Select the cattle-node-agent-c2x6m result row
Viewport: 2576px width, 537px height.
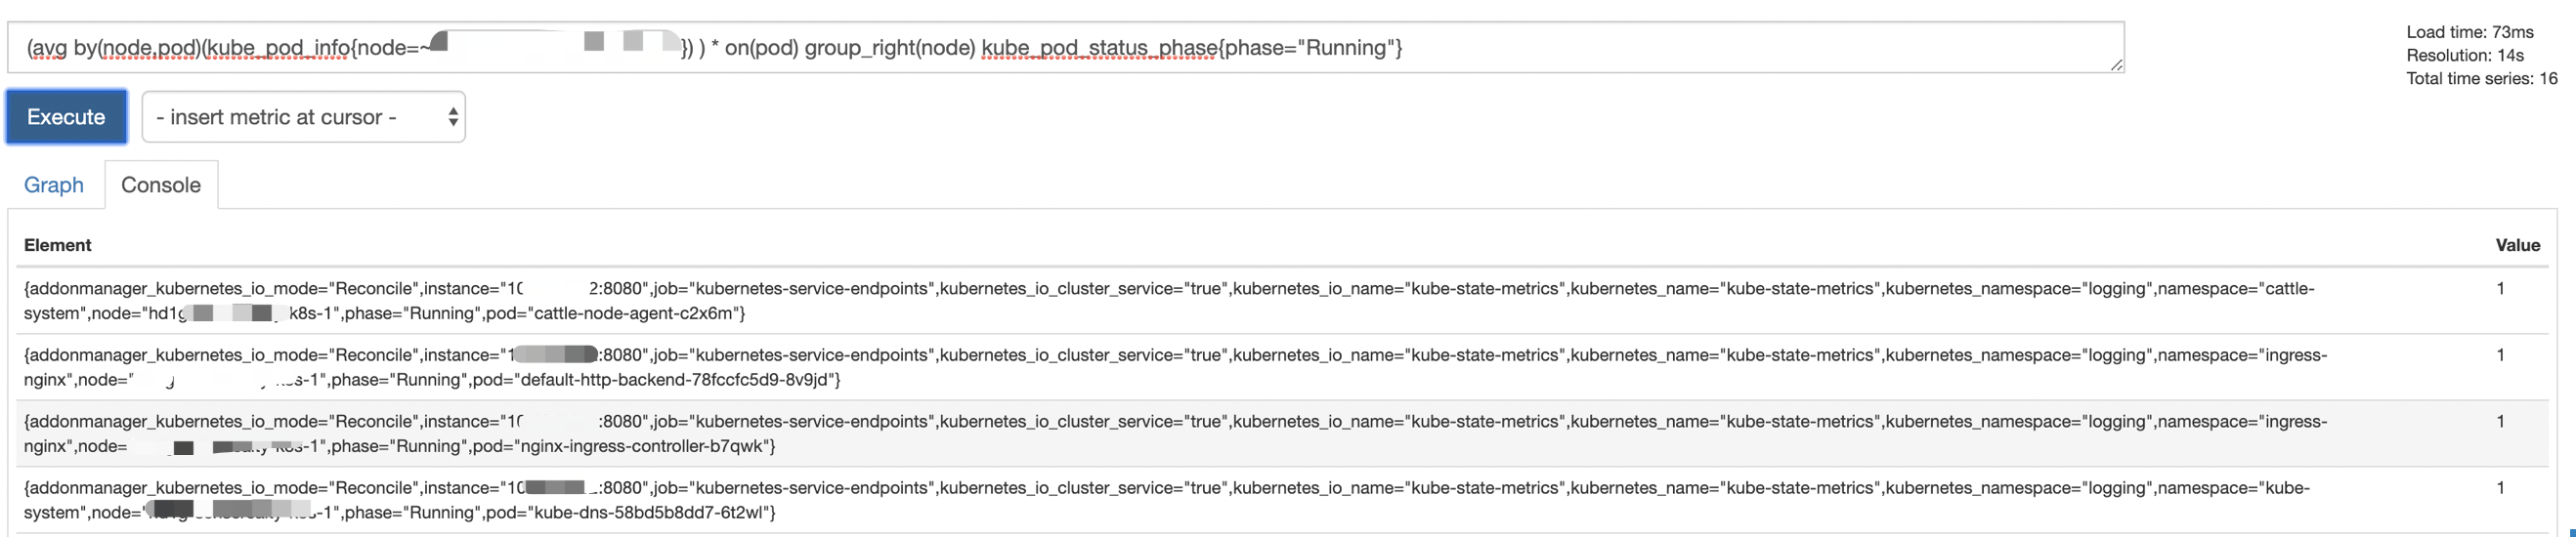[1282, 300]
